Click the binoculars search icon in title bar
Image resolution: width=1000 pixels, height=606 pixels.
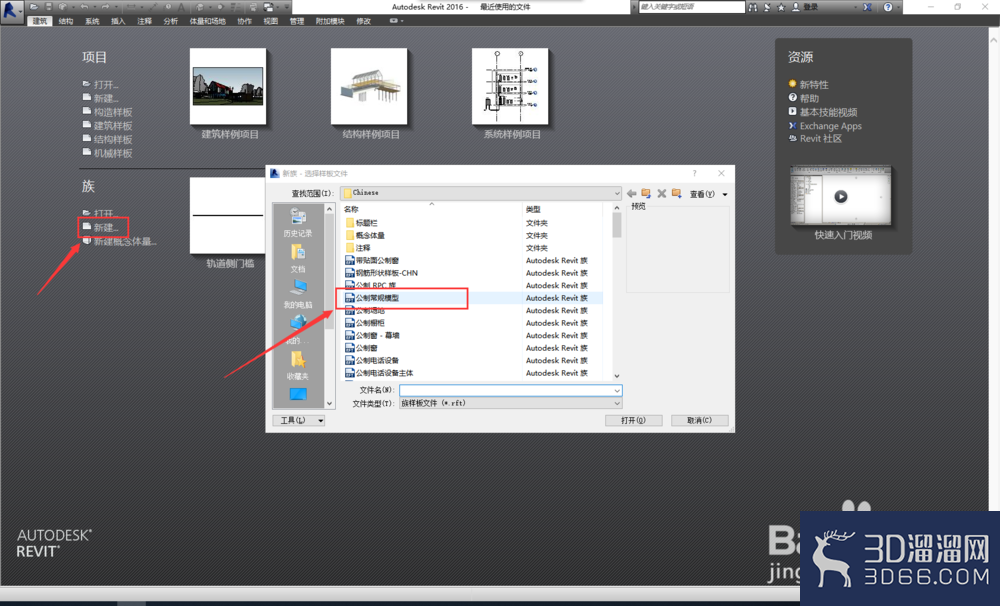(x=753, y=7)
